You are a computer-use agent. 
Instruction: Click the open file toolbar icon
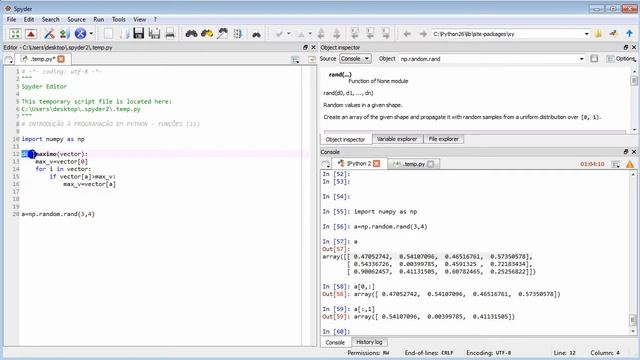tap(124, 33)
